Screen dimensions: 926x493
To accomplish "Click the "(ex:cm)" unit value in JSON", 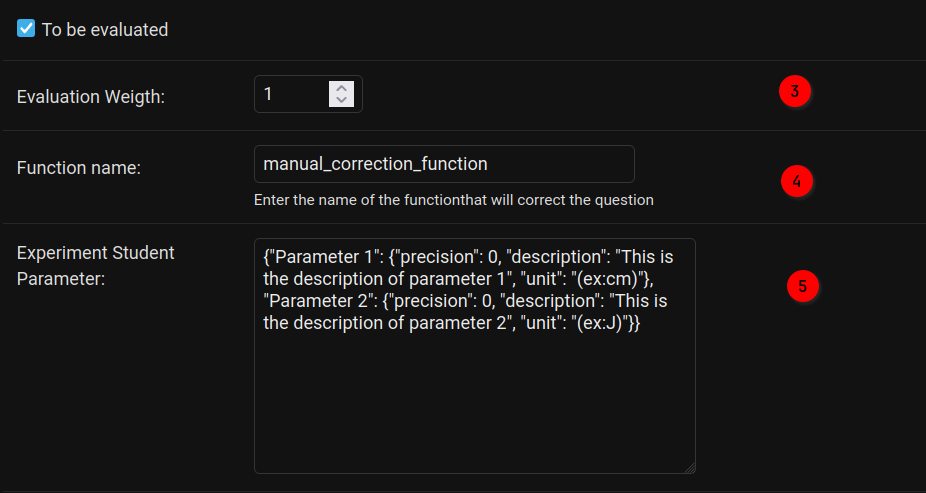I will pos(611,279).
